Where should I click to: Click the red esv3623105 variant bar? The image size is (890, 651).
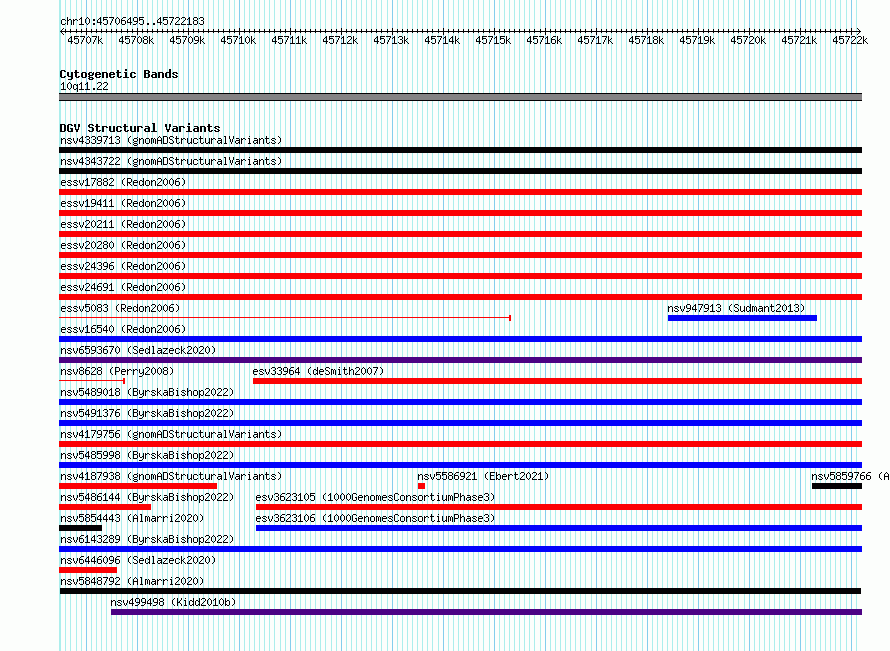tap(559, 507)
